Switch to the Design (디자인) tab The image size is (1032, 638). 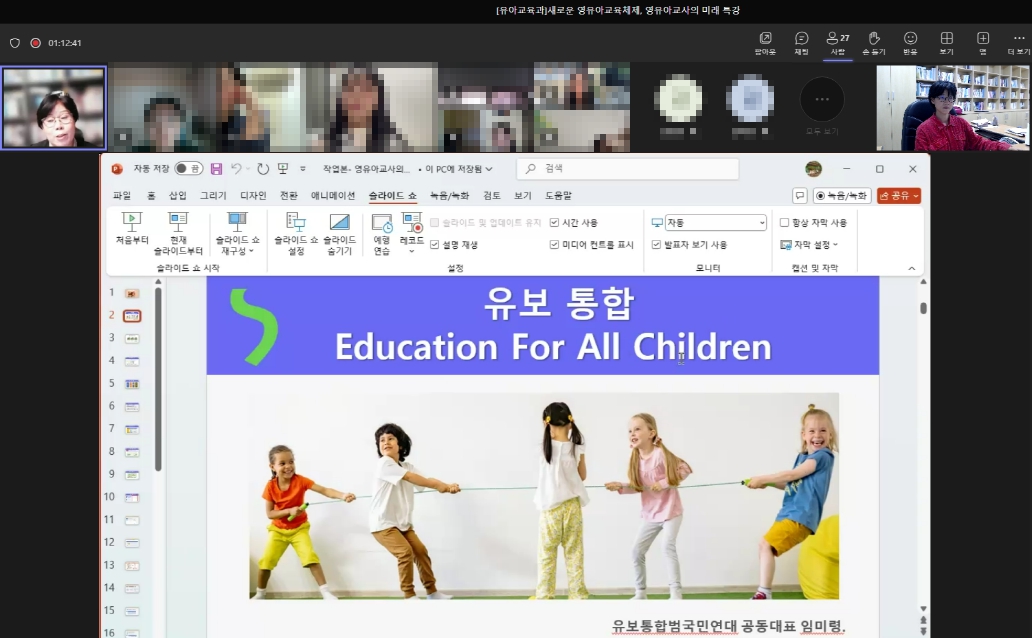253,196
